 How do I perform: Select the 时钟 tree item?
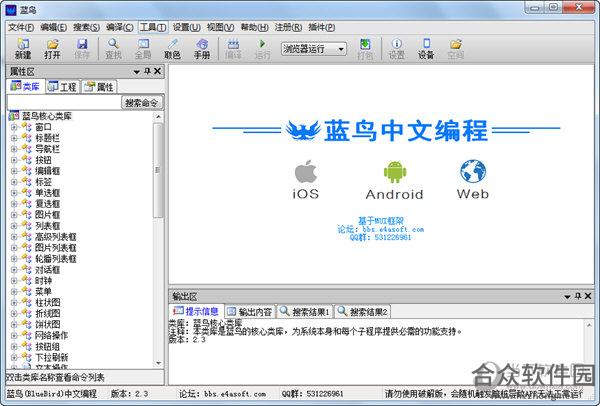43,280
